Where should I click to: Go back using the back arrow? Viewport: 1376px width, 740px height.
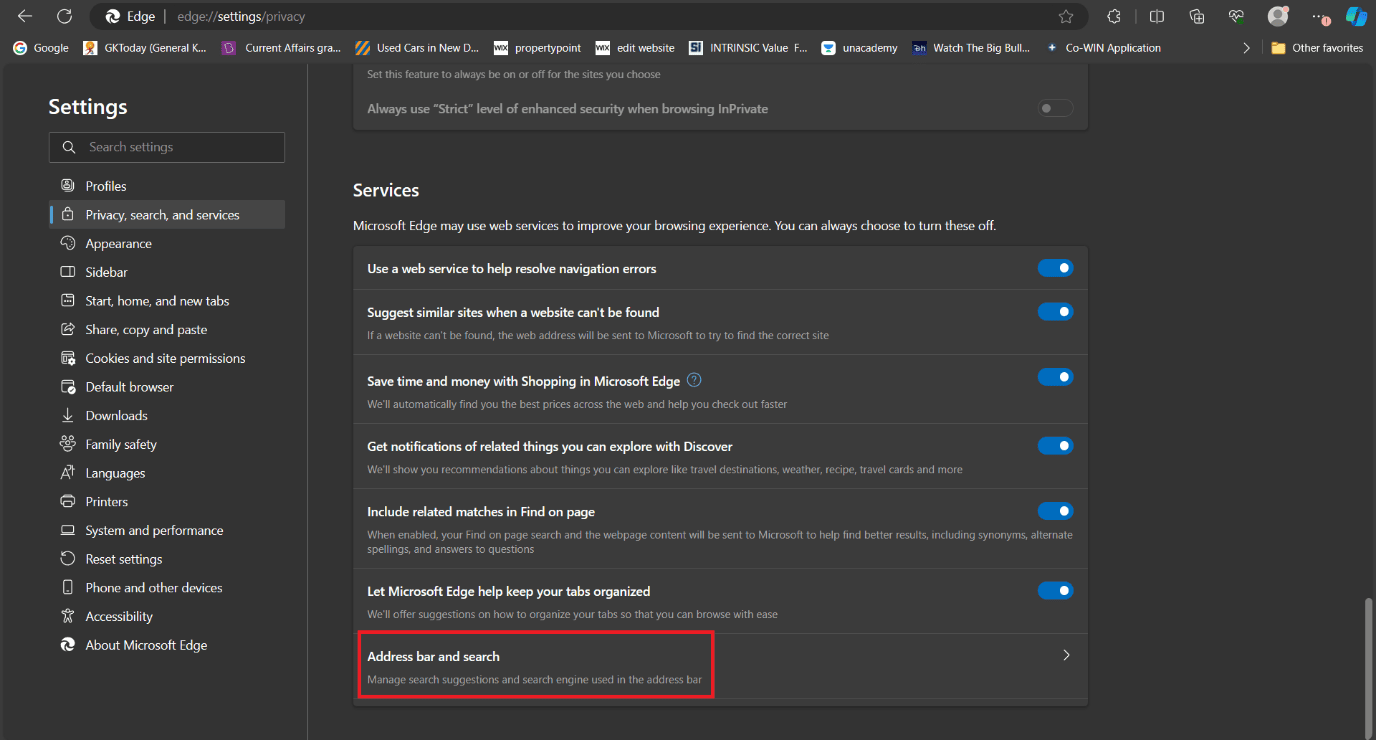pyautogui.click(x=25, y=16)
